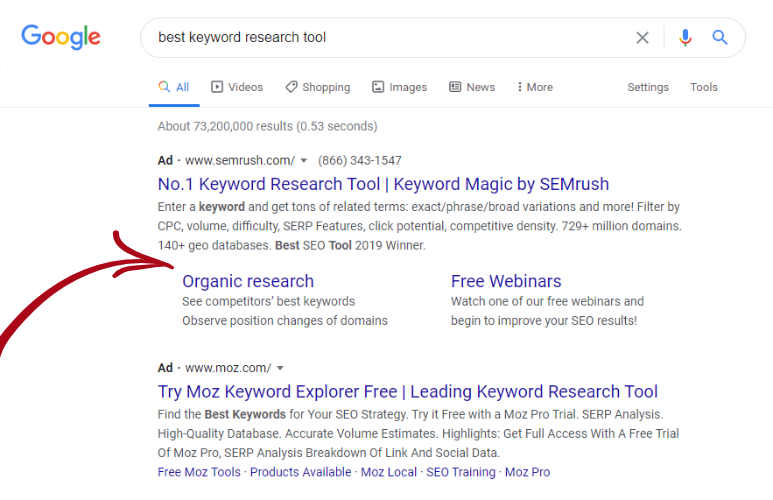Image resolution: width=773 pixels, height=500 pixels.
Task: Expand the dropdown arrow next to www.moz.com/
Action: click(x=280, y=368)
